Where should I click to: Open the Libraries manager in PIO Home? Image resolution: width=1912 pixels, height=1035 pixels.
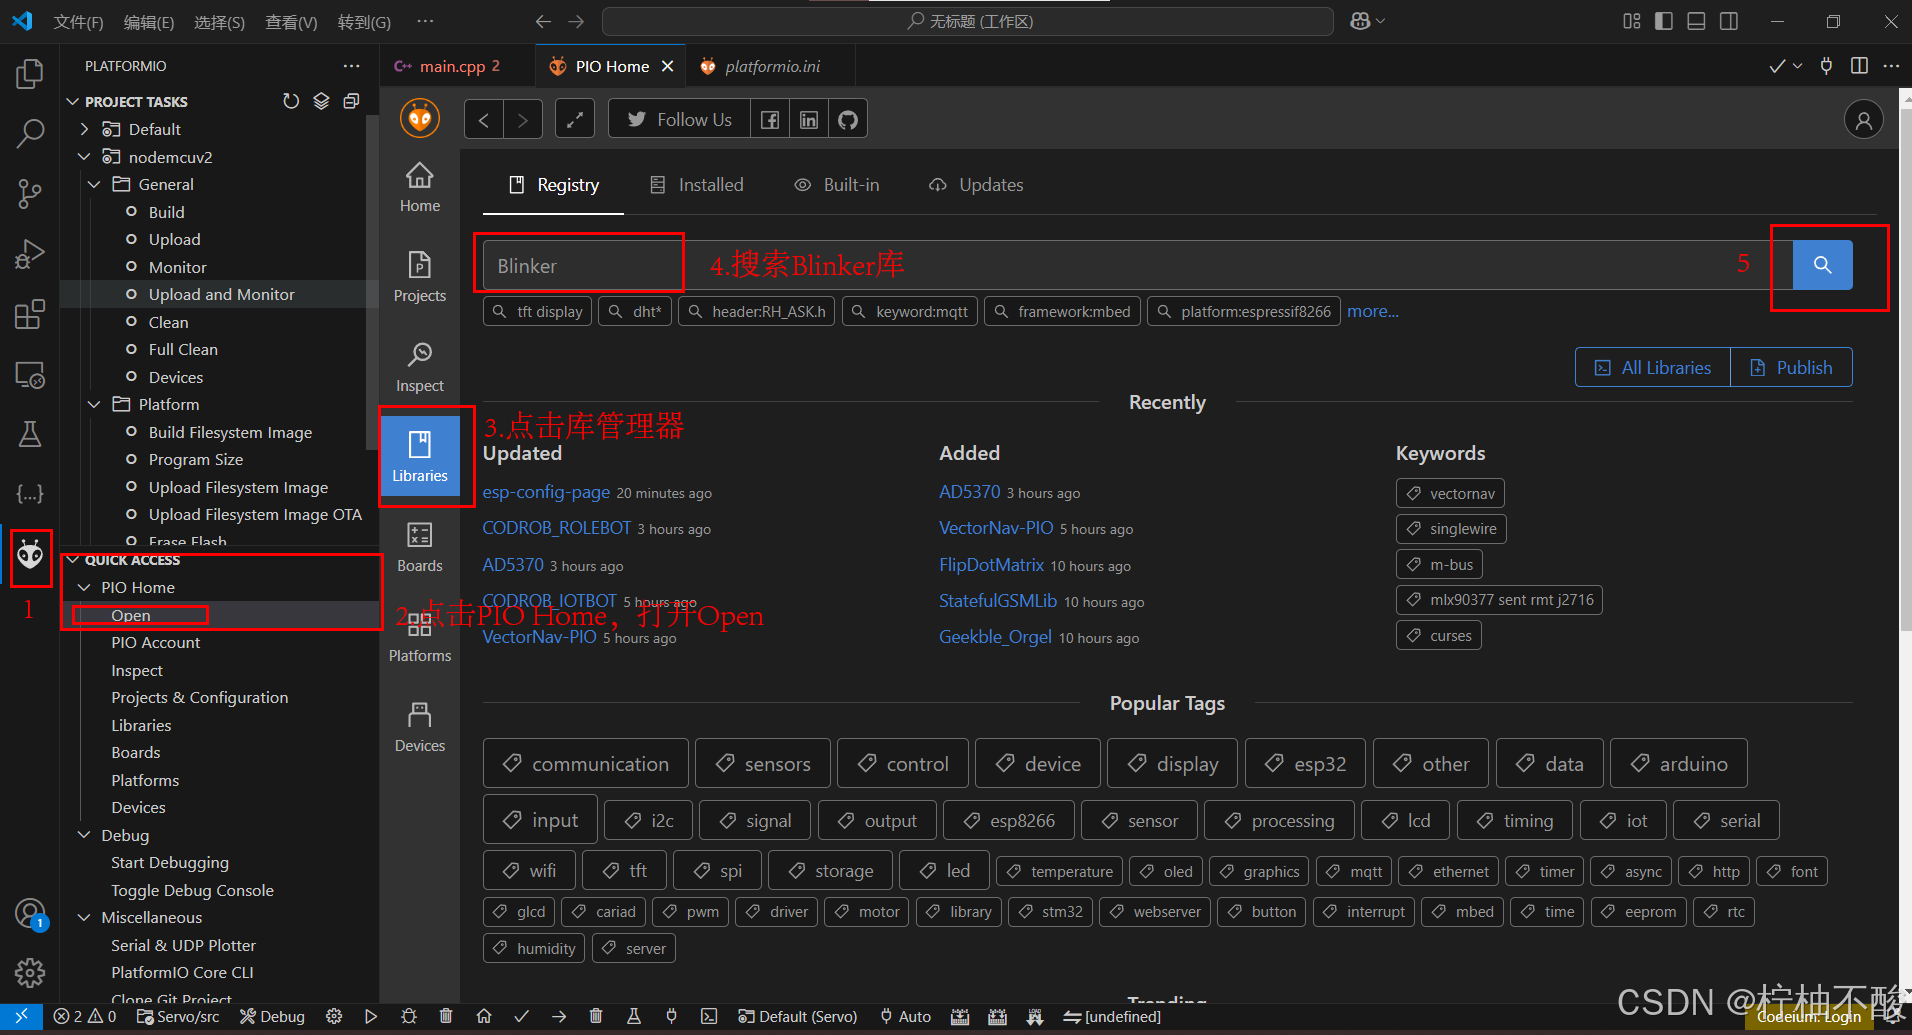420,457
